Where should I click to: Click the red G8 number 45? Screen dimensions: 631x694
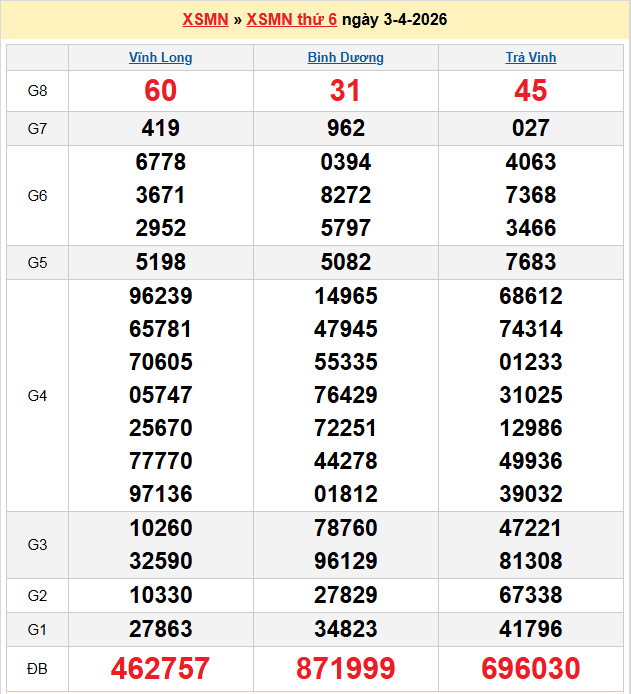coord(530,91)
